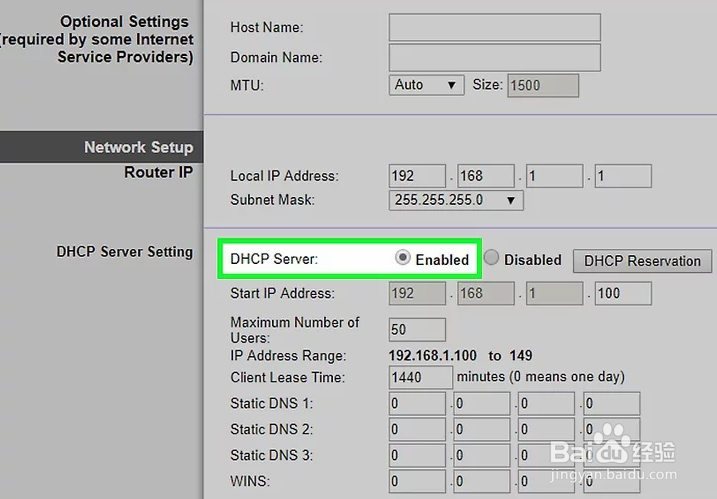
Task: Click Local IP Address third octet field
Action: (x=554, y=176)
